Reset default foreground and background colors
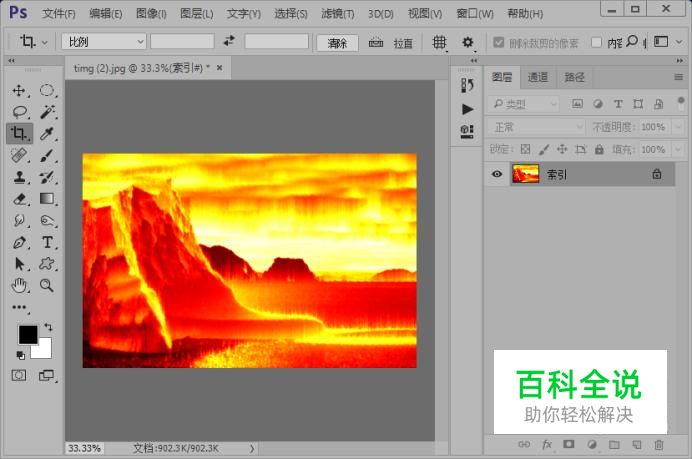Viewport: 692px width, 459px height. [x=21, y=355]
